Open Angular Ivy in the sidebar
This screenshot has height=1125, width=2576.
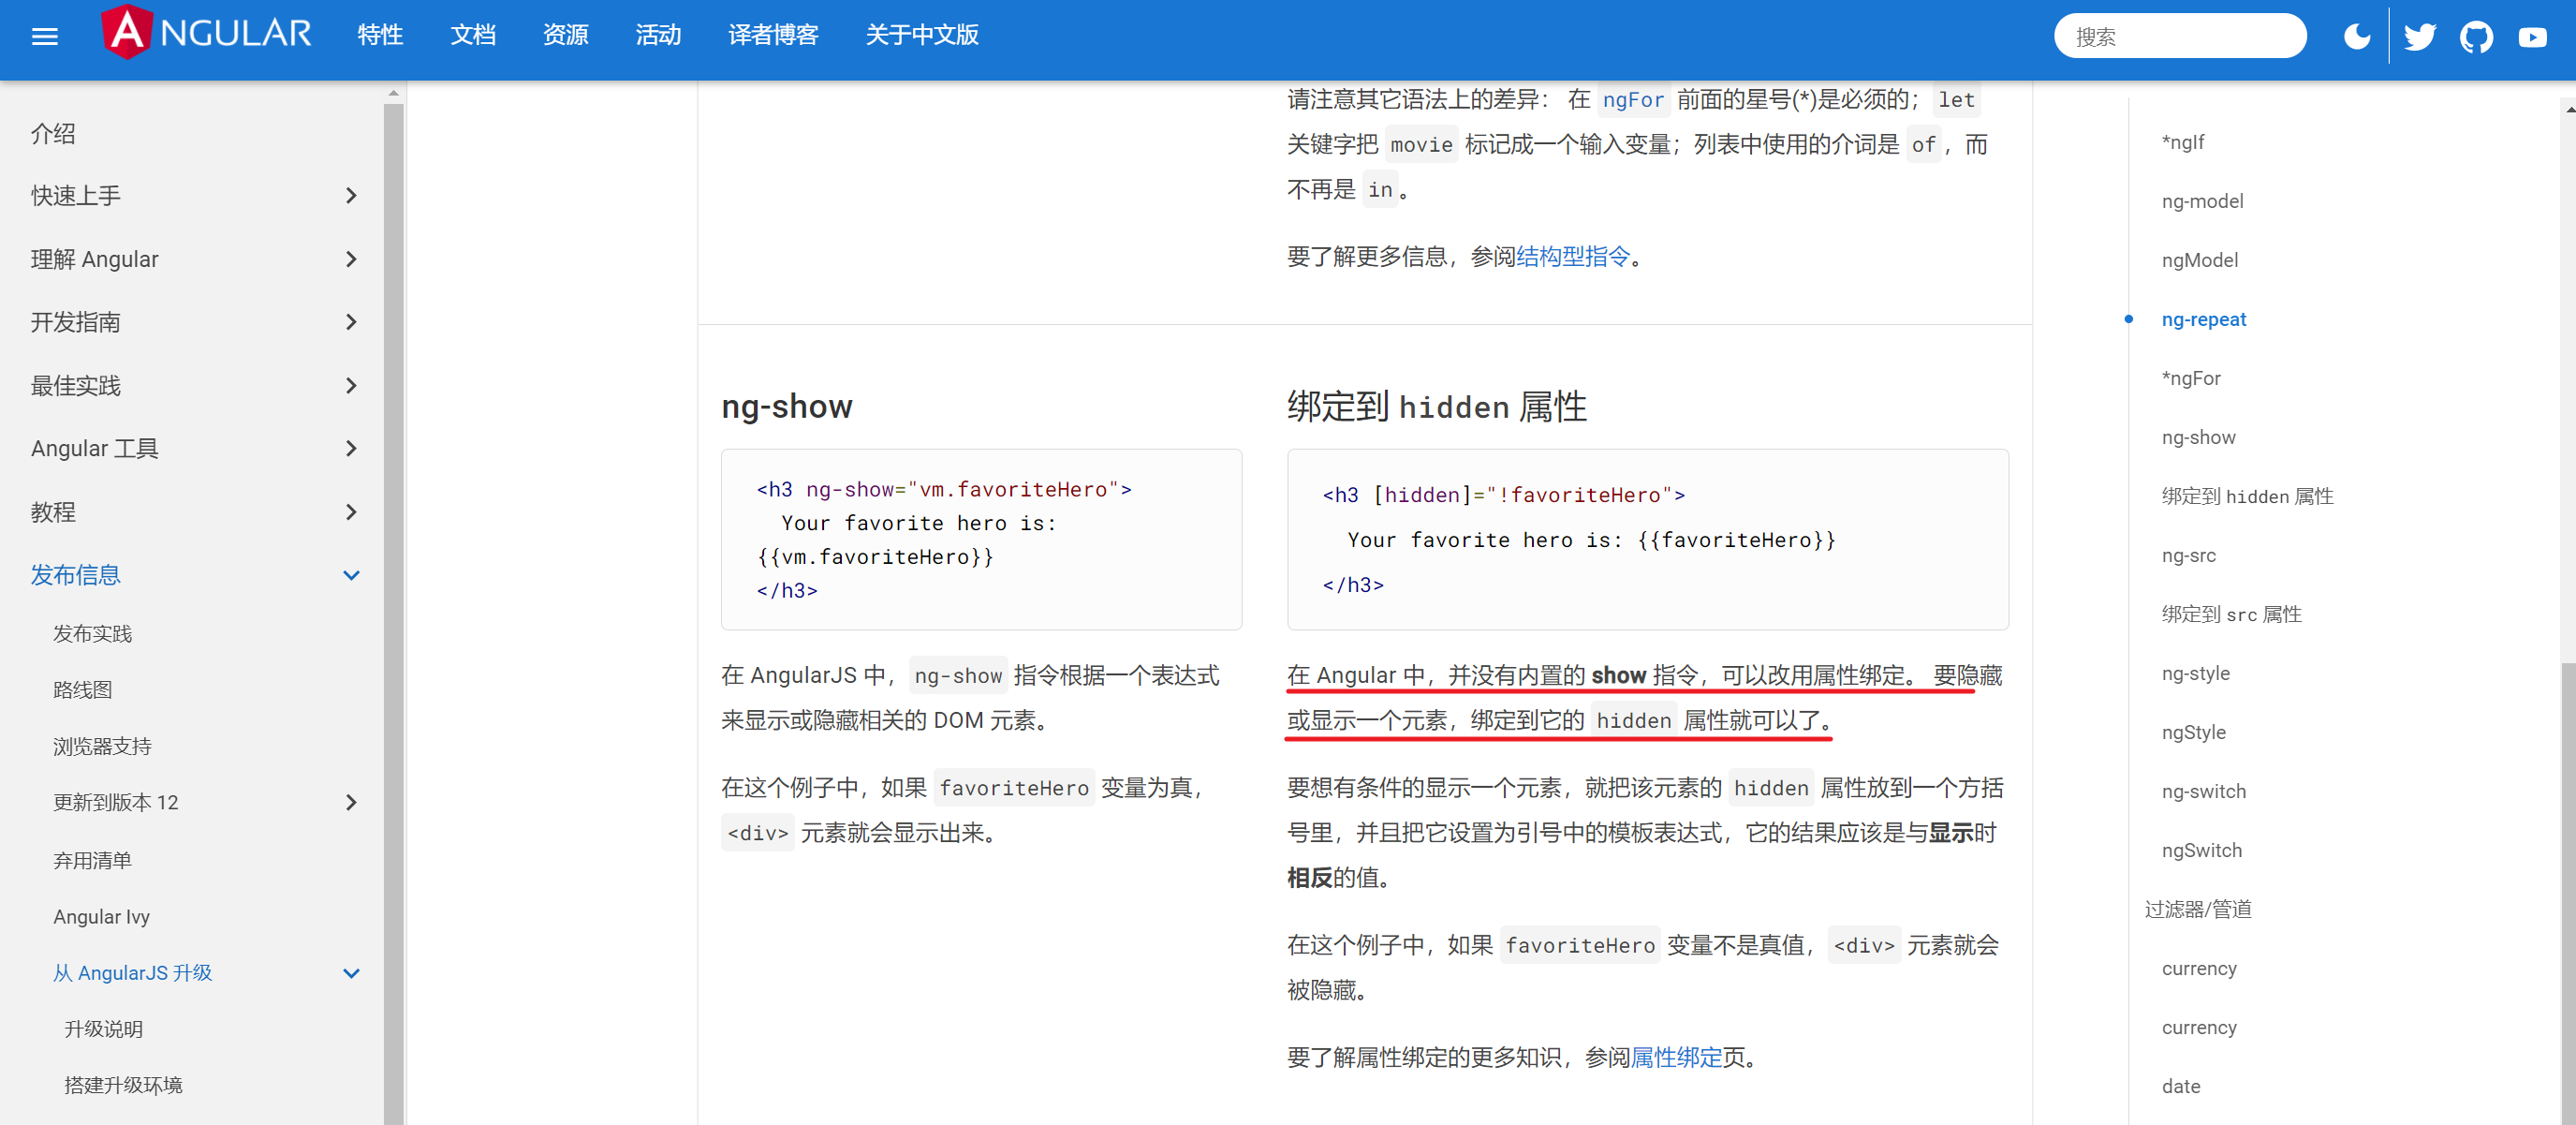point(101,916)
